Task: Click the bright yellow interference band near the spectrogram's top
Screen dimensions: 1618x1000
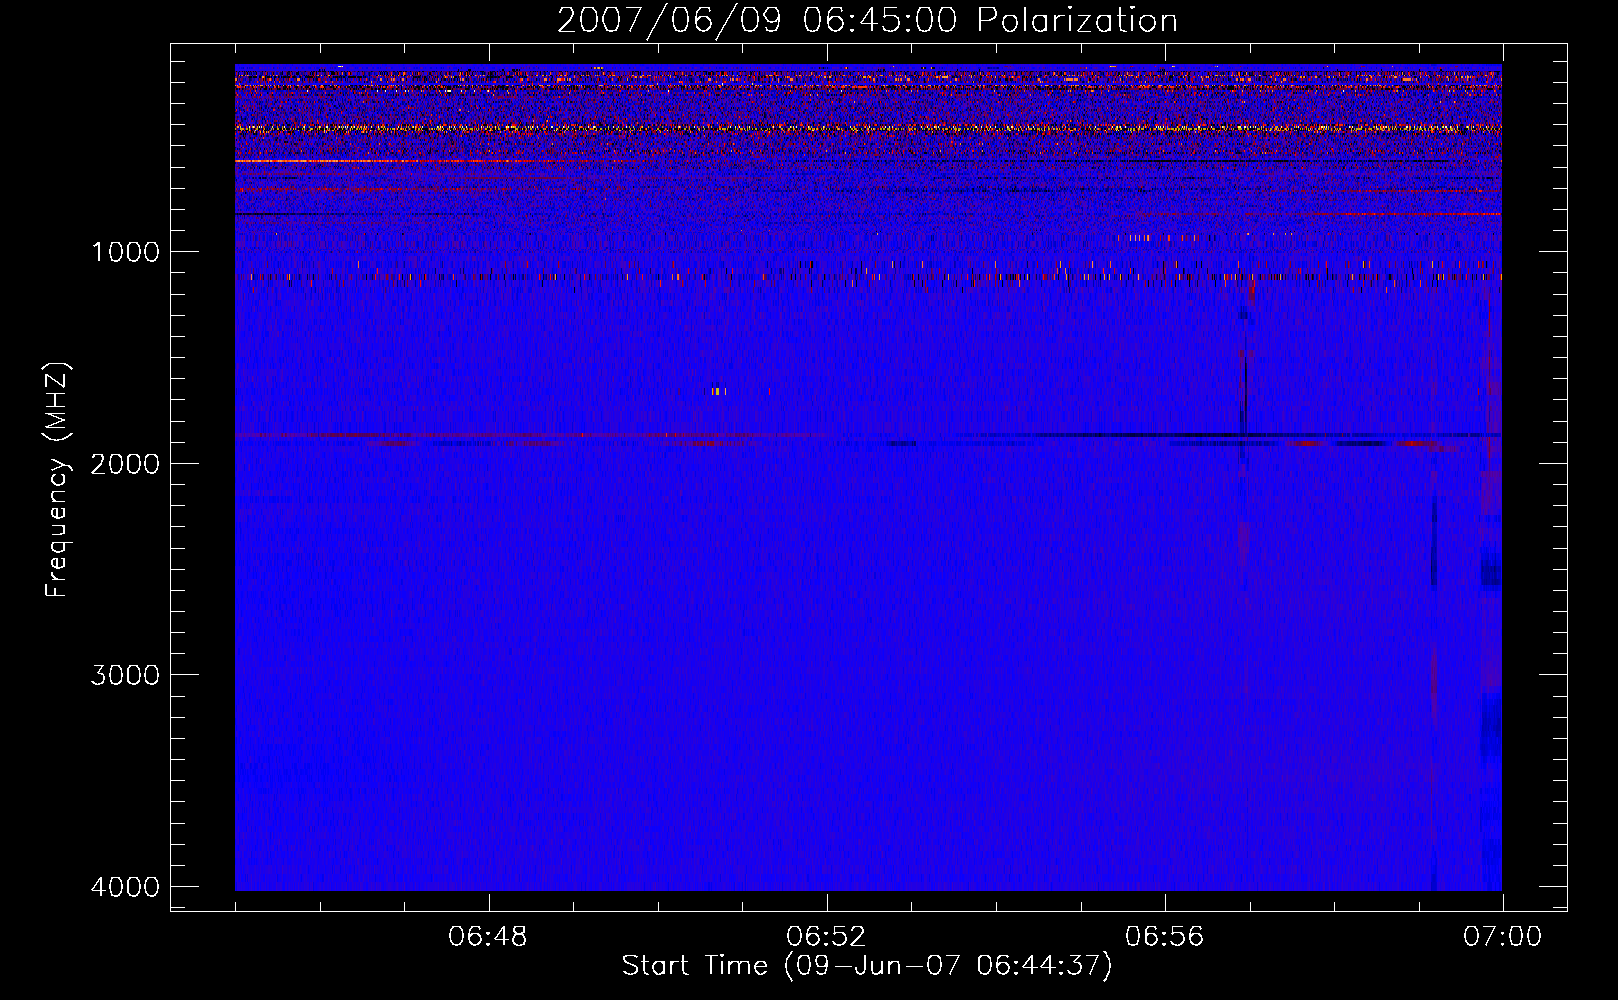Action: click(868, 128)
